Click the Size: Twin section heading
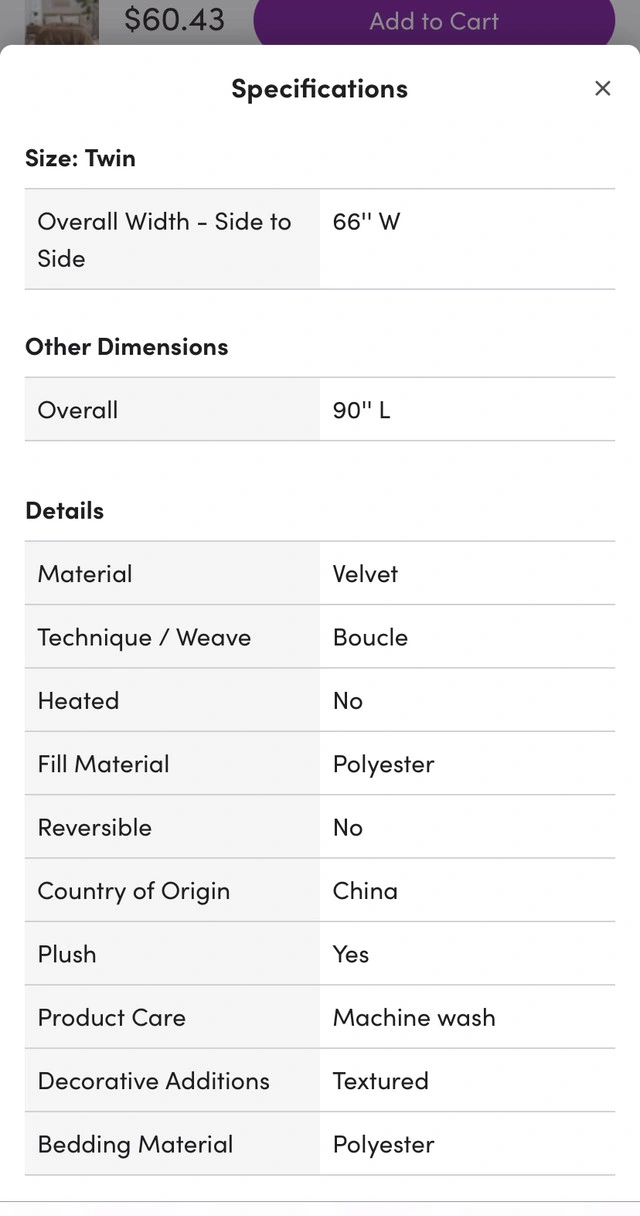640x1216 pixels. [80, 158]
